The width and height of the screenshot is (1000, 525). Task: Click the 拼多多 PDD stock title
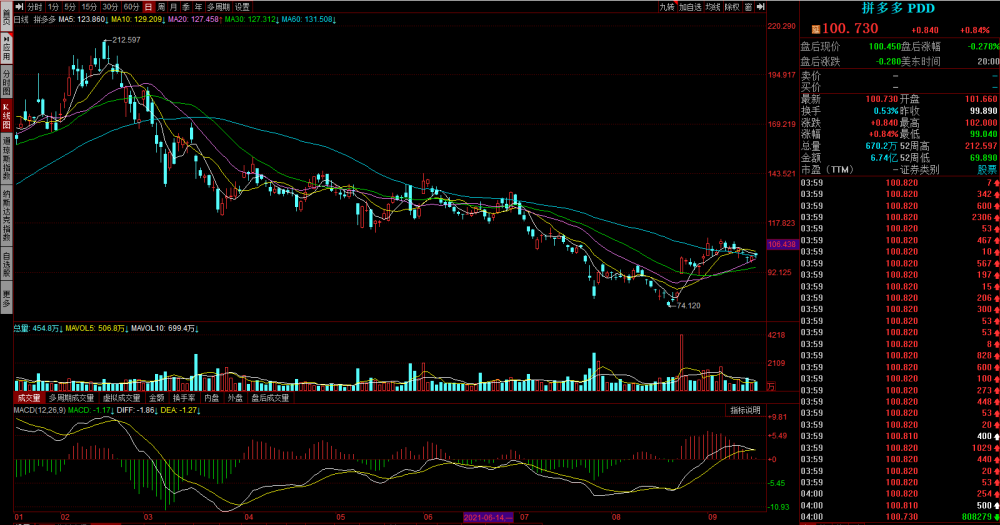coord(898,8)
